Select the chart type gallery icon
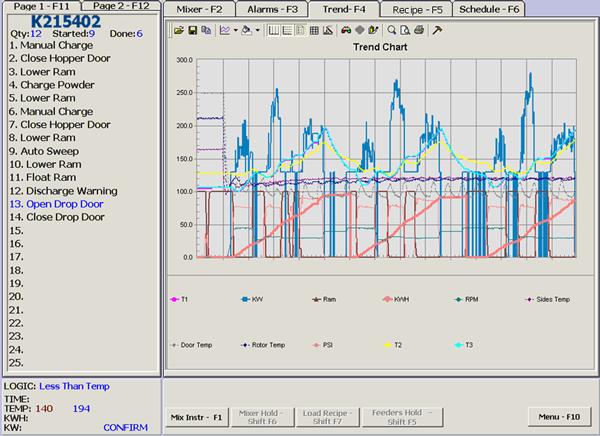Screen dimensions: 600x436 225,30
